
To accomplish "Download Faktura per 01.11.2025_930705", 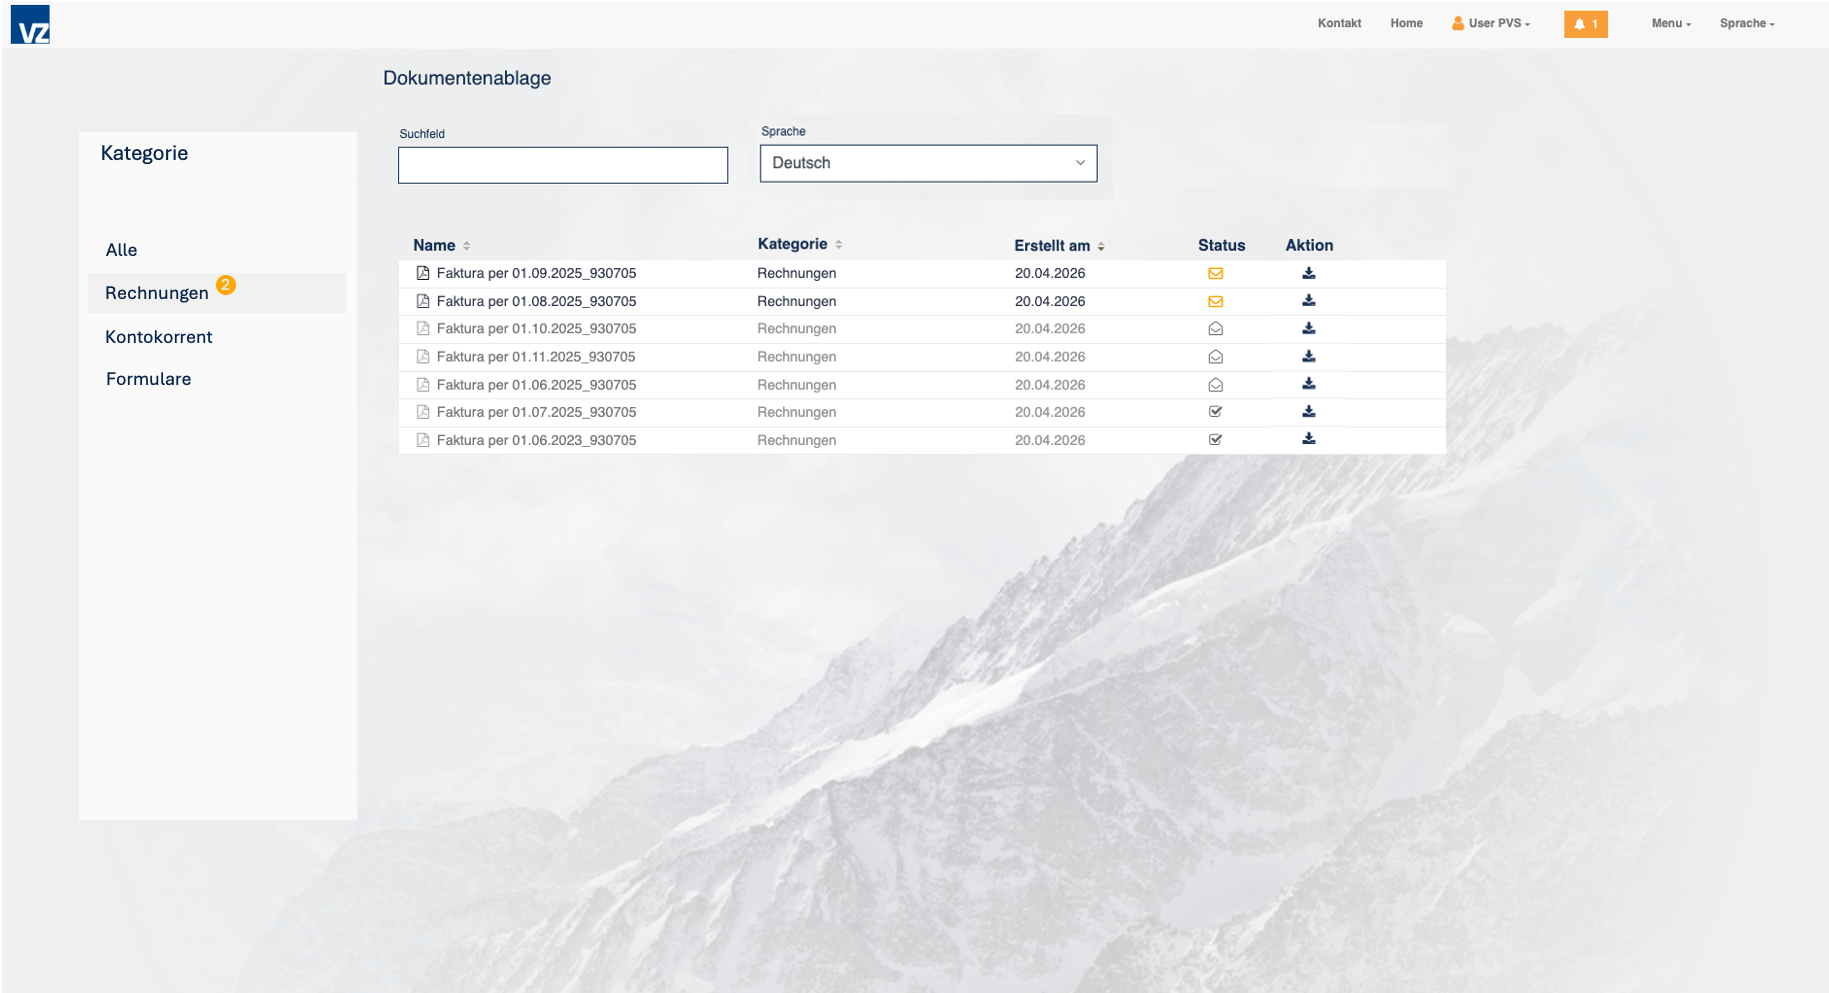I will click(1308, 357).
